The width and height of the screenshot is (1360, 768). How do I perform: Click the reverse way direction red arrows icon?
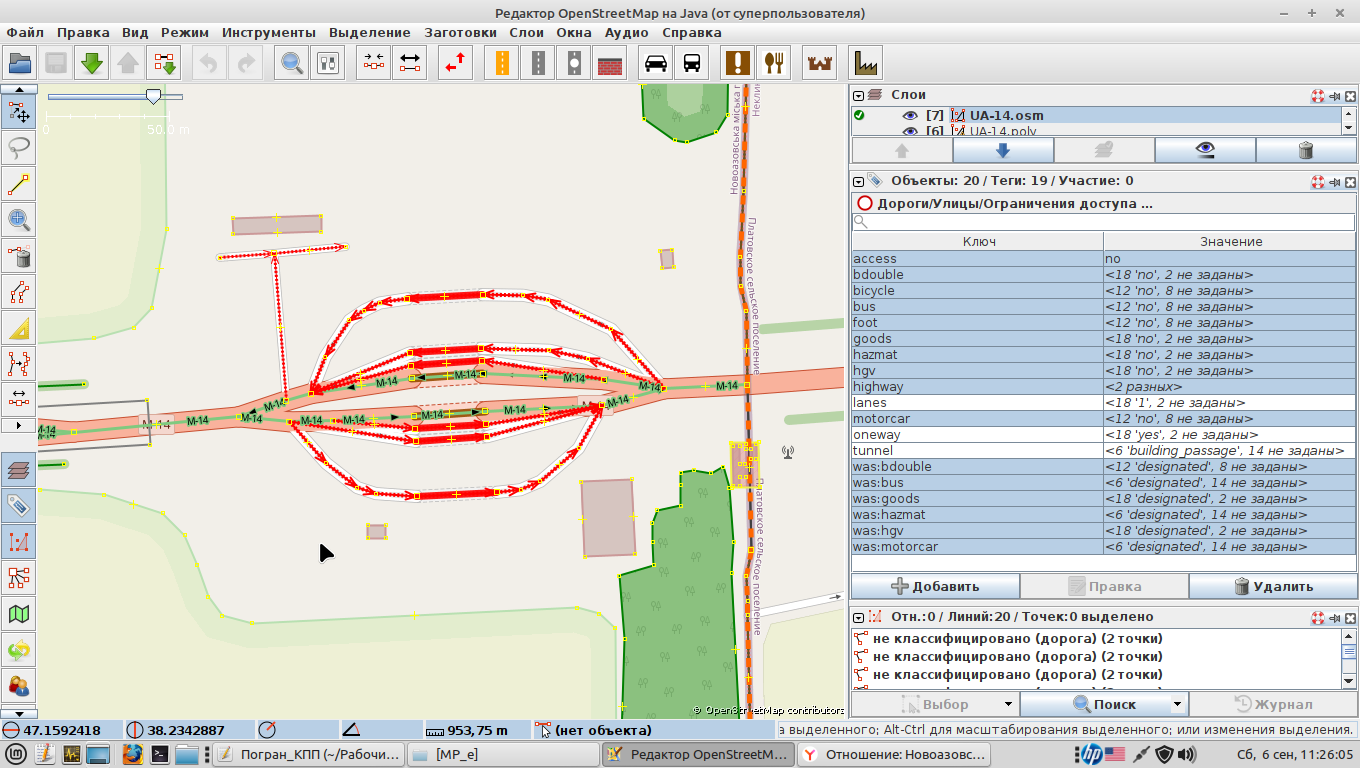coord(456,63)
